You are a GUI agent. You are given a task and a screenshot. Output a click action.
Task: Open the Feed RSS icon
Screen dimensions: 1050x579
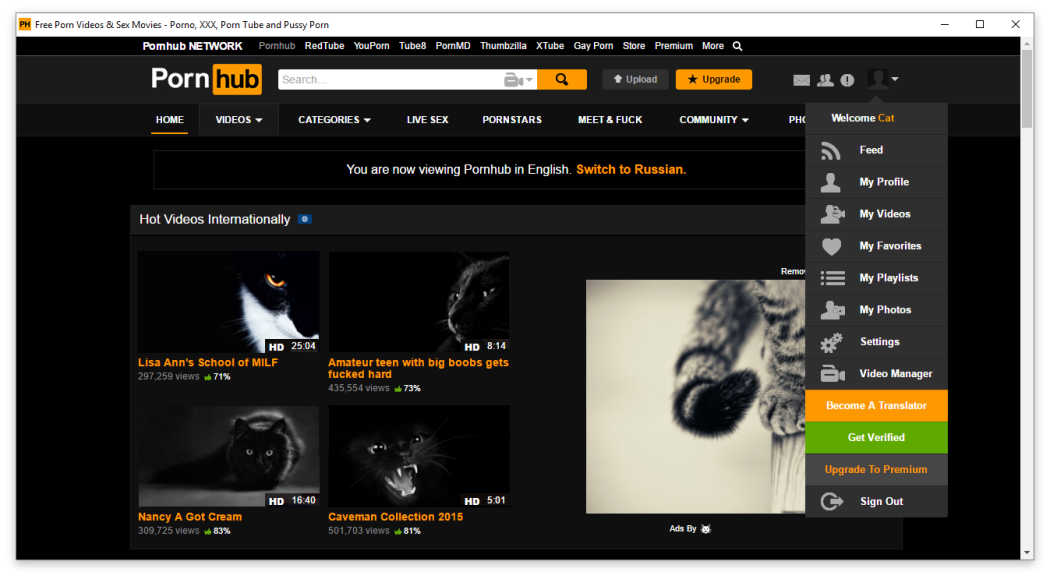pos(830,151)
